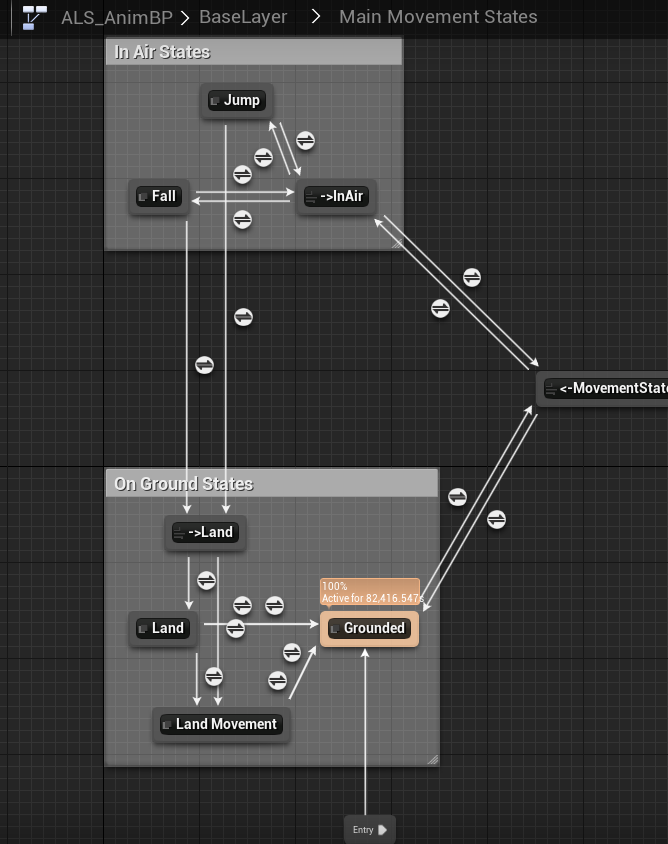This screenshot has width=668, height=844.
Task: Navigate to BaseLayer breadcrumb
Action: coord(243,17)
